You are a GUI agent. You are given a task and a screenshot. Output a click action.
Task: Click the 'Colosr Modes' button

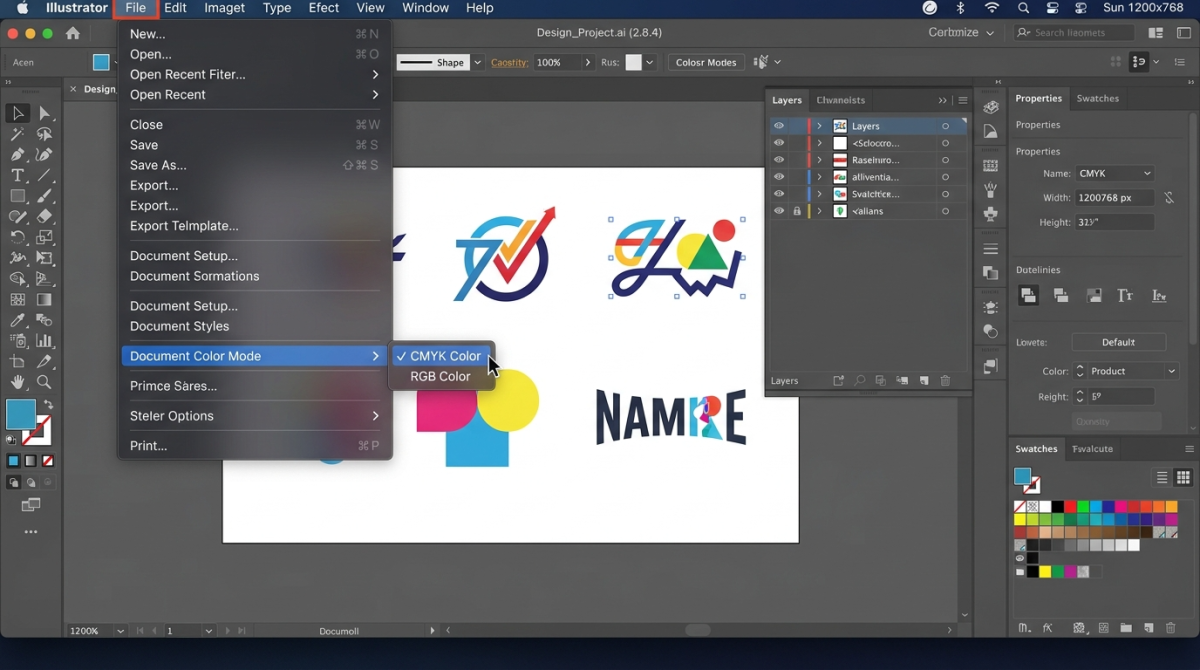click(x=706, y=62)
